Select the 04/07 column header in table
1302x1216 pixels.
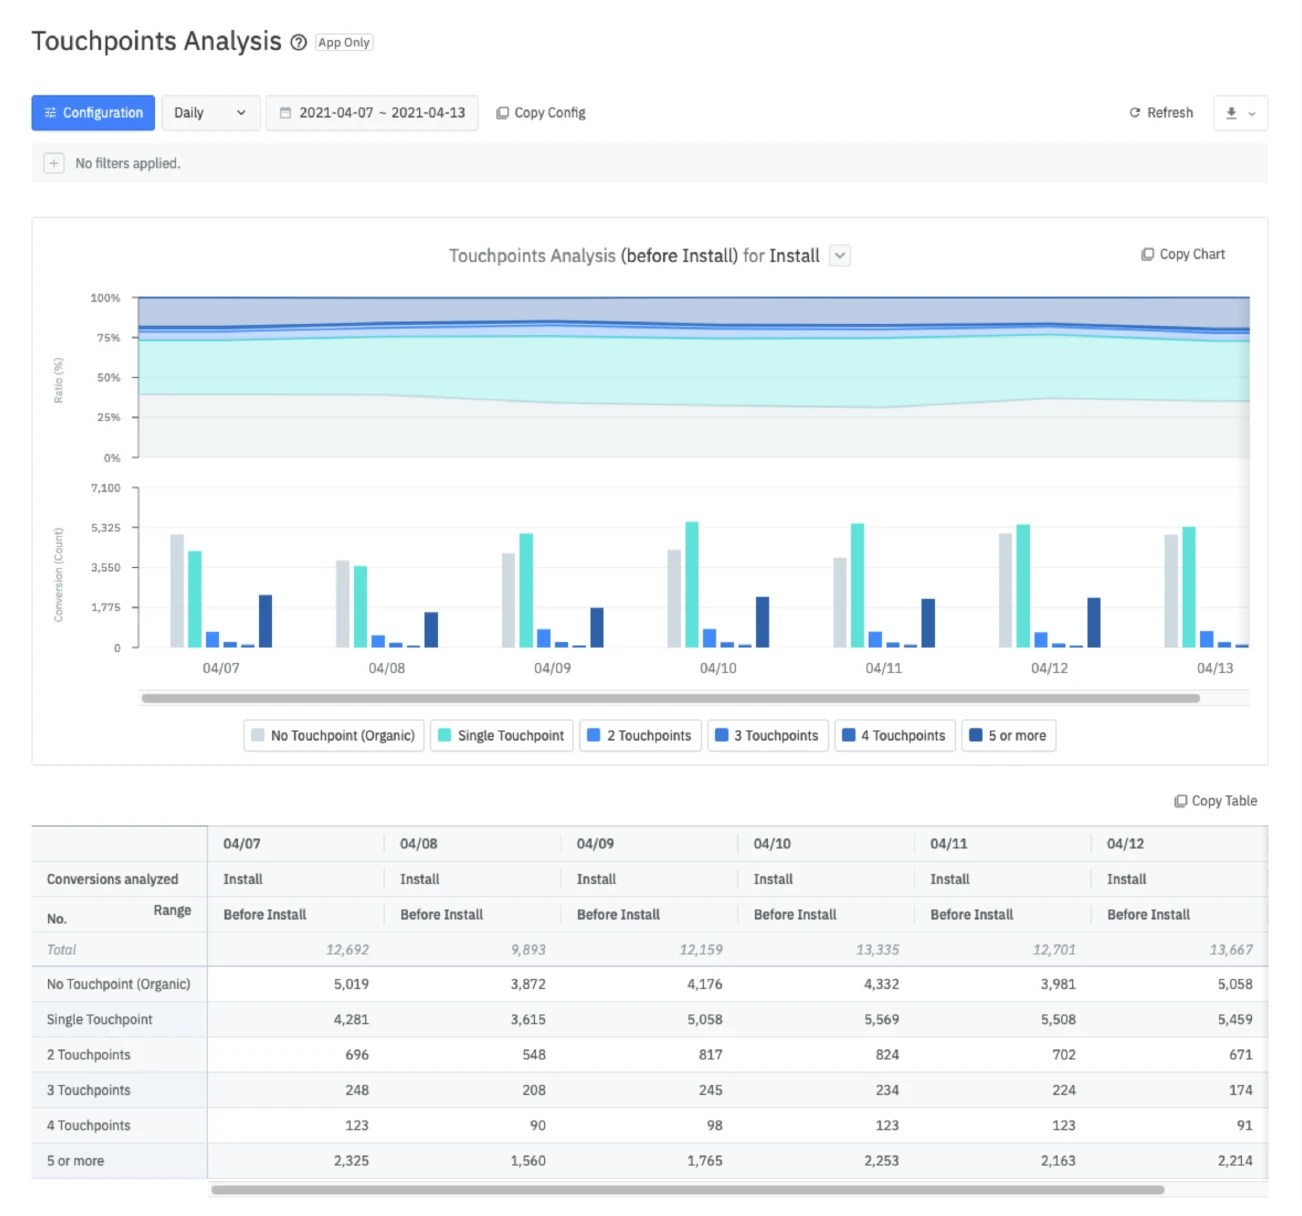(x=242, y=844)
